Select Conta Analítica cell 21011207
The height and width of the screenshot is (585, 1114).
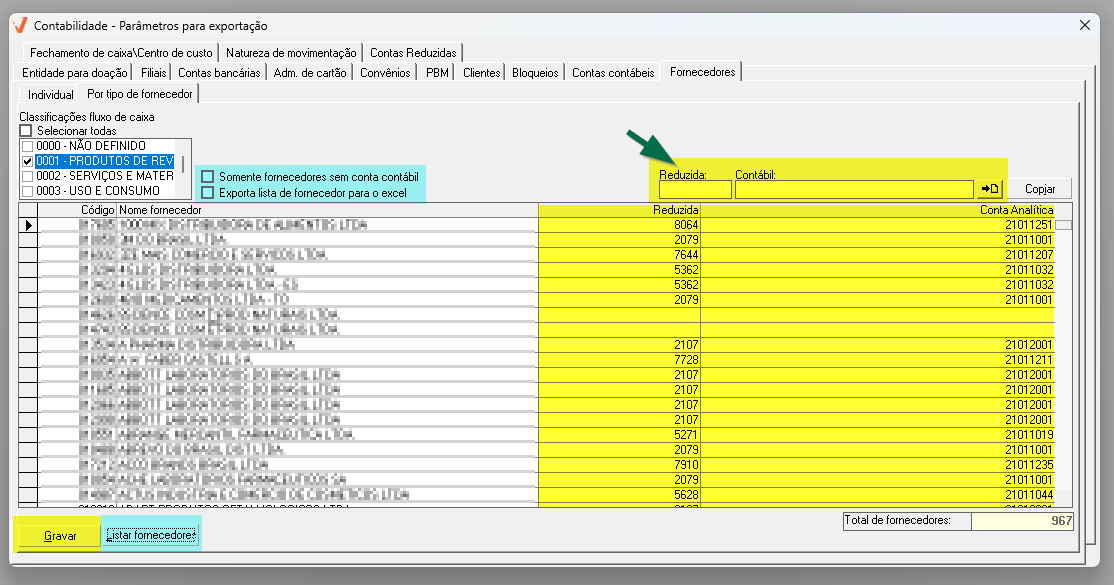coord(877,255)
